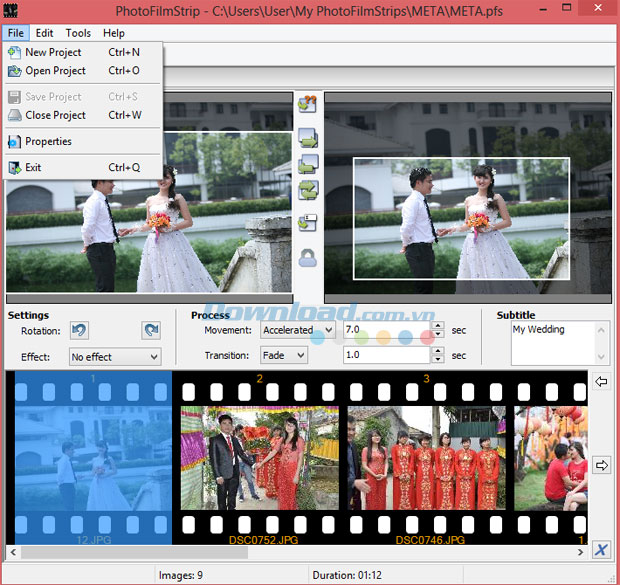Select Properties in the File menu
Screen dimensions: 620x585
point(48,141)
